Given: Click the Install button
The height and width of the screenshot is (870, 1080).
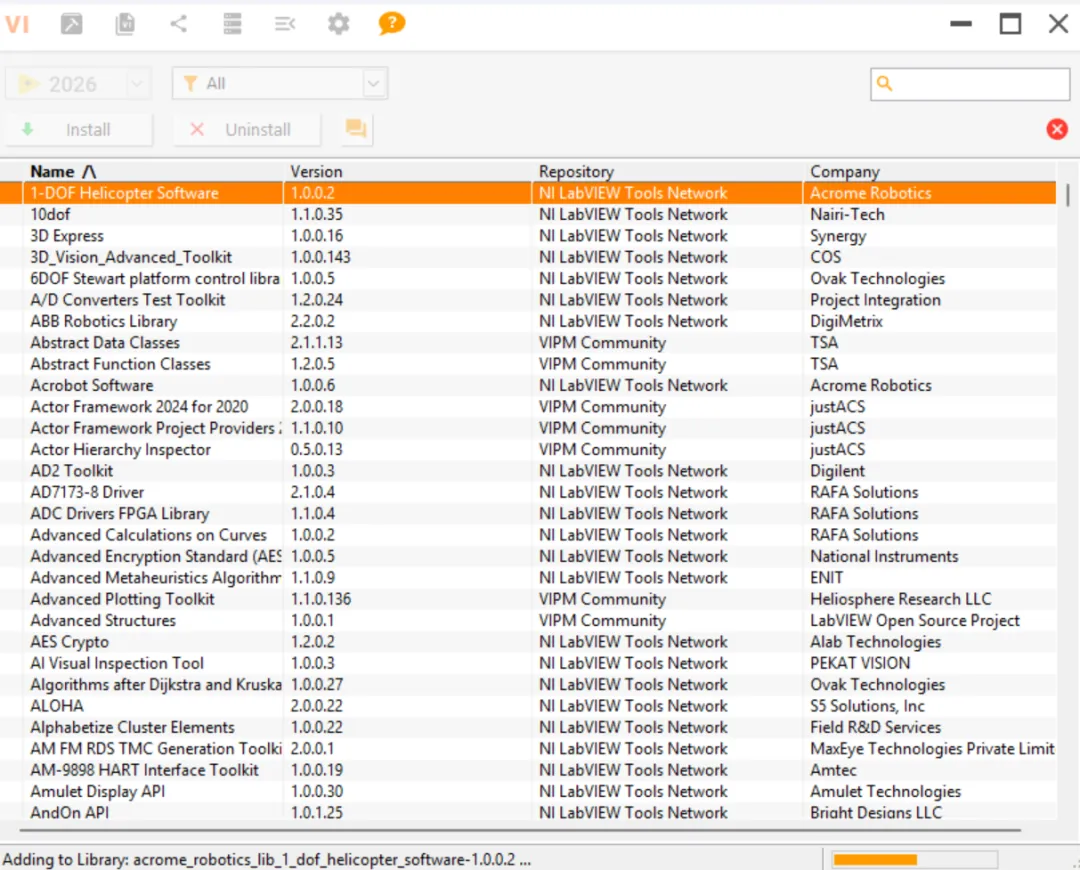Looking at the screenshot, I should click(x=79, y=130).
